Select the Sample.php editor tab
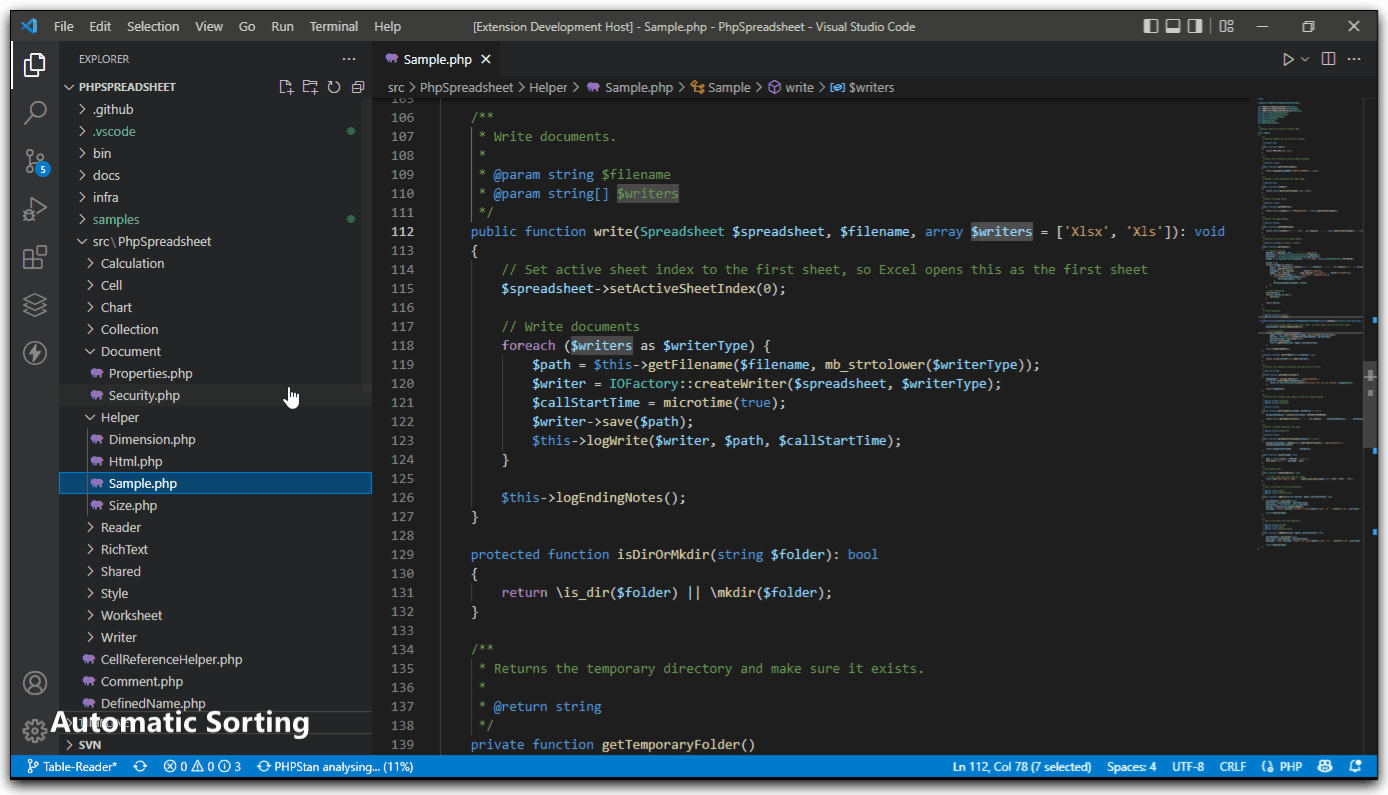The image size is (1388, 795). coord(437,60)
